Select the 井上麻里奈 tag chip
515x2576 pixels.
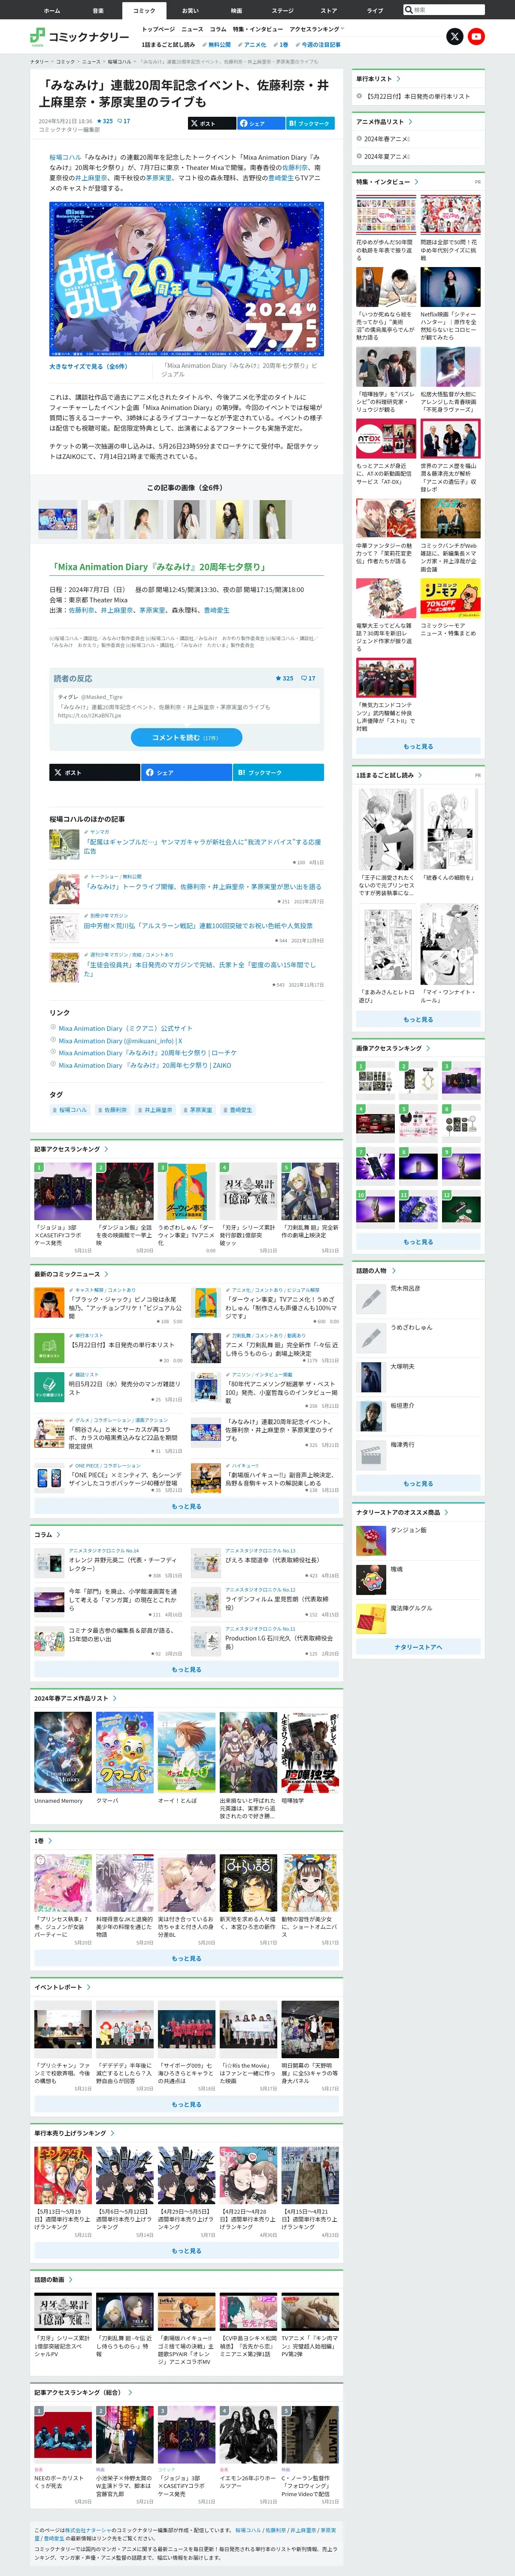tap(155, 1110)
